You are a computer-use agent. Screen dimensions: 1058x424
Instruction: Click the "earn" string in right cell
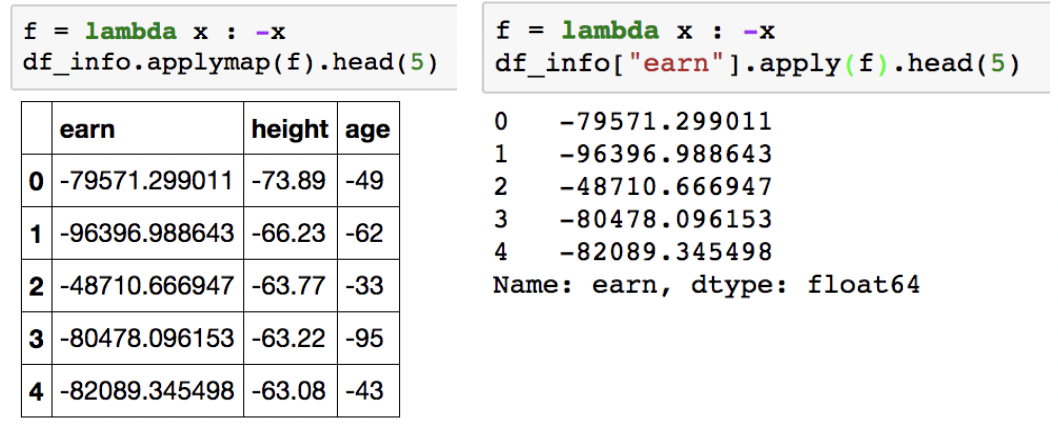(675, 64)
